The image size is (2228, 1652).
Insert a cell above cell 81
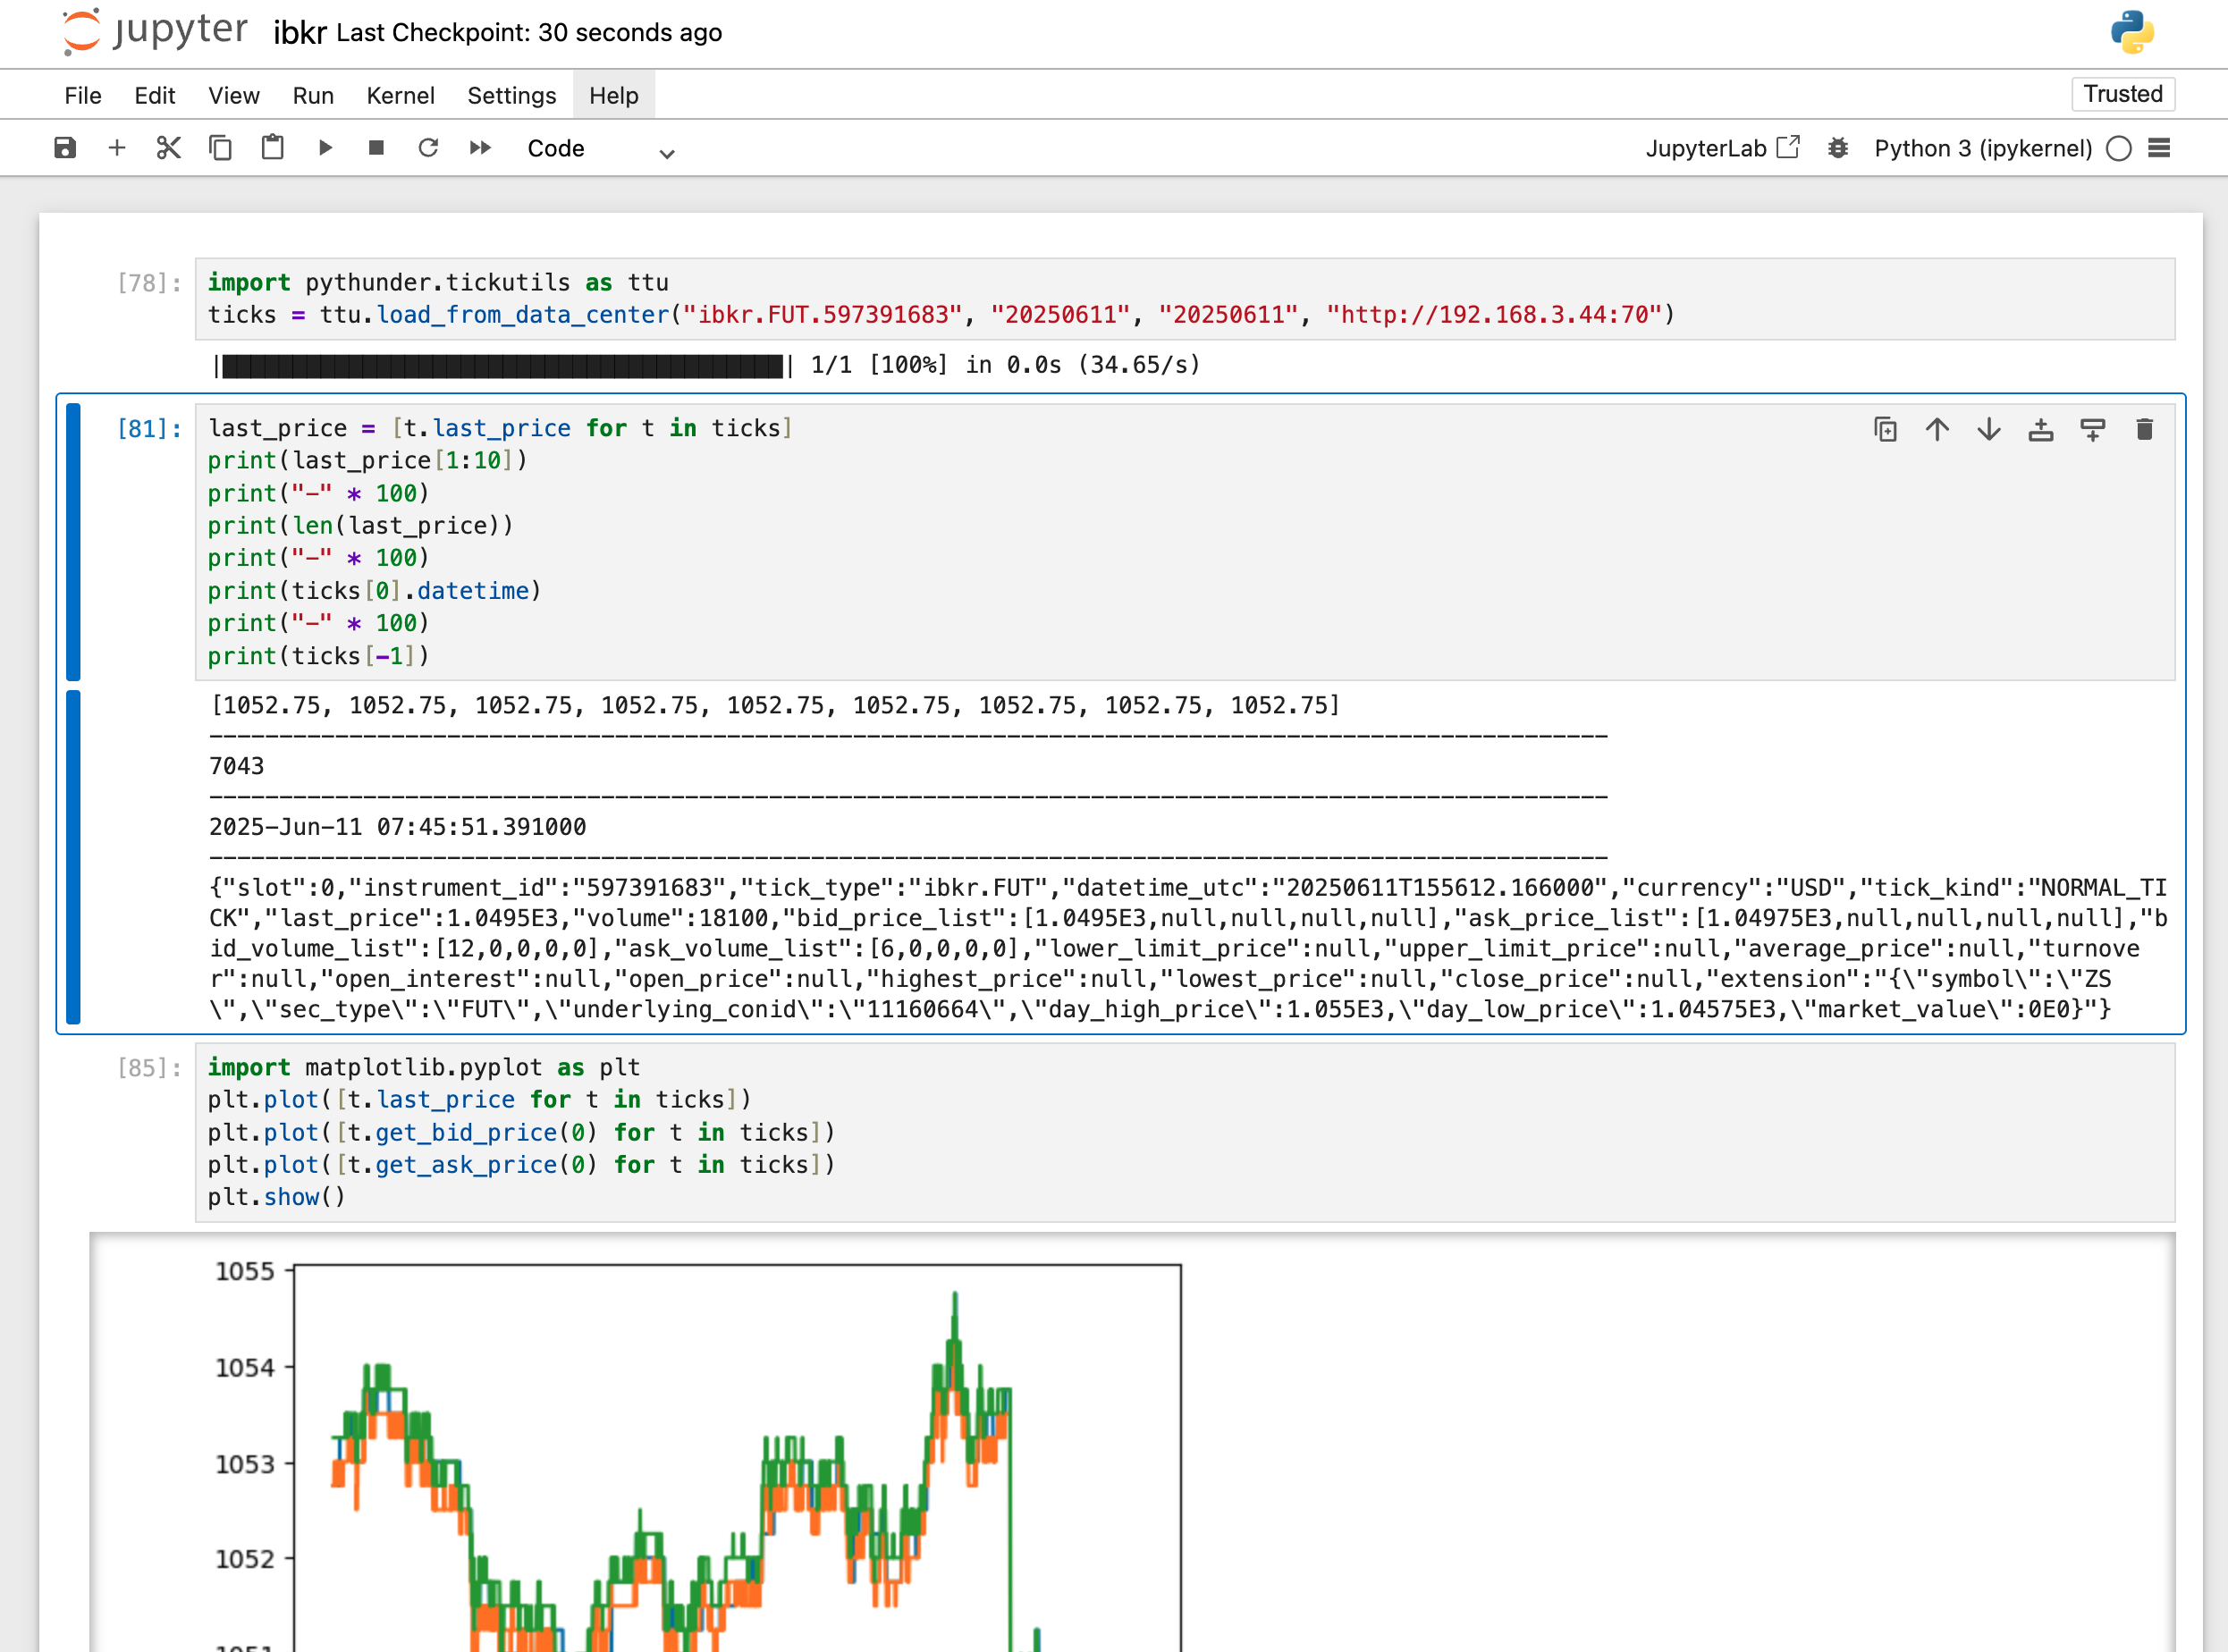pyautogui.click(x=2041, y=429)
